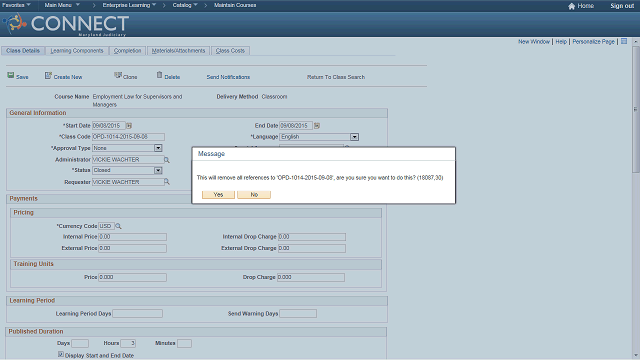Click the Internal Price field
The height and width of the screenshot is (360, 640).
[x=132, y=237]
